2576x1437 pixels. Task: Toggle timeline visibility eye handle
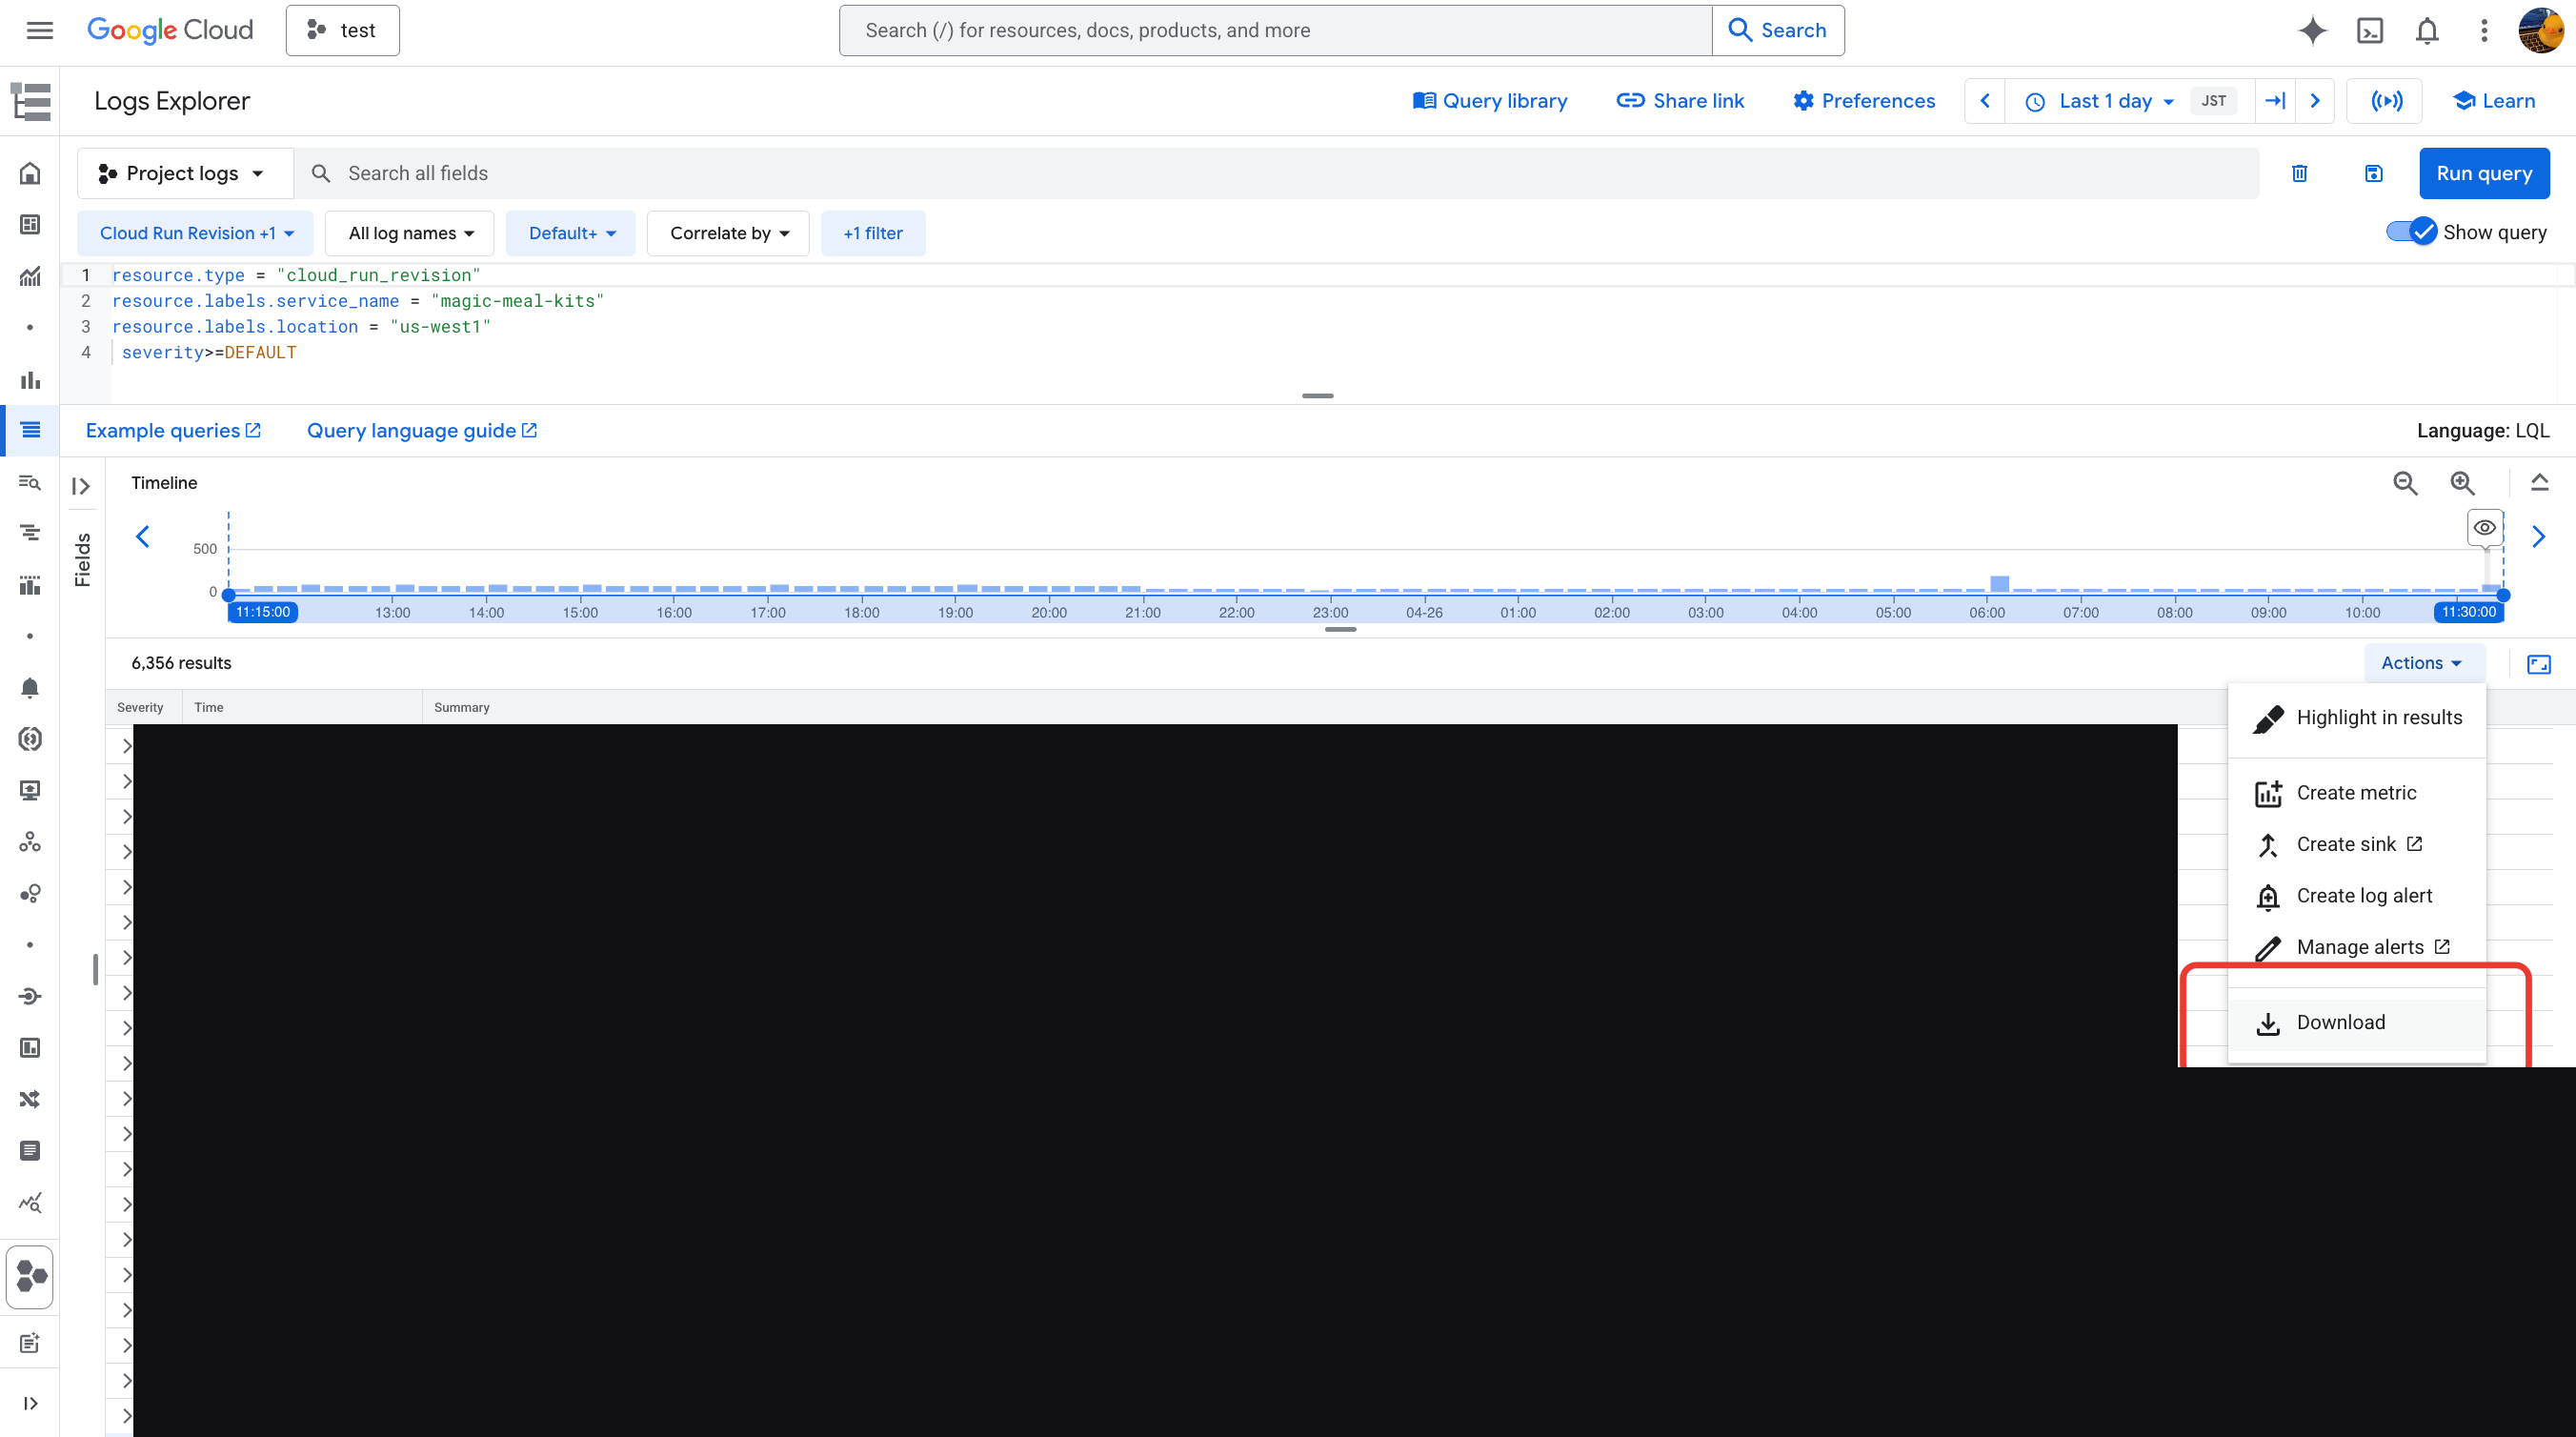pyautogui.click(x=2485, y=528)
